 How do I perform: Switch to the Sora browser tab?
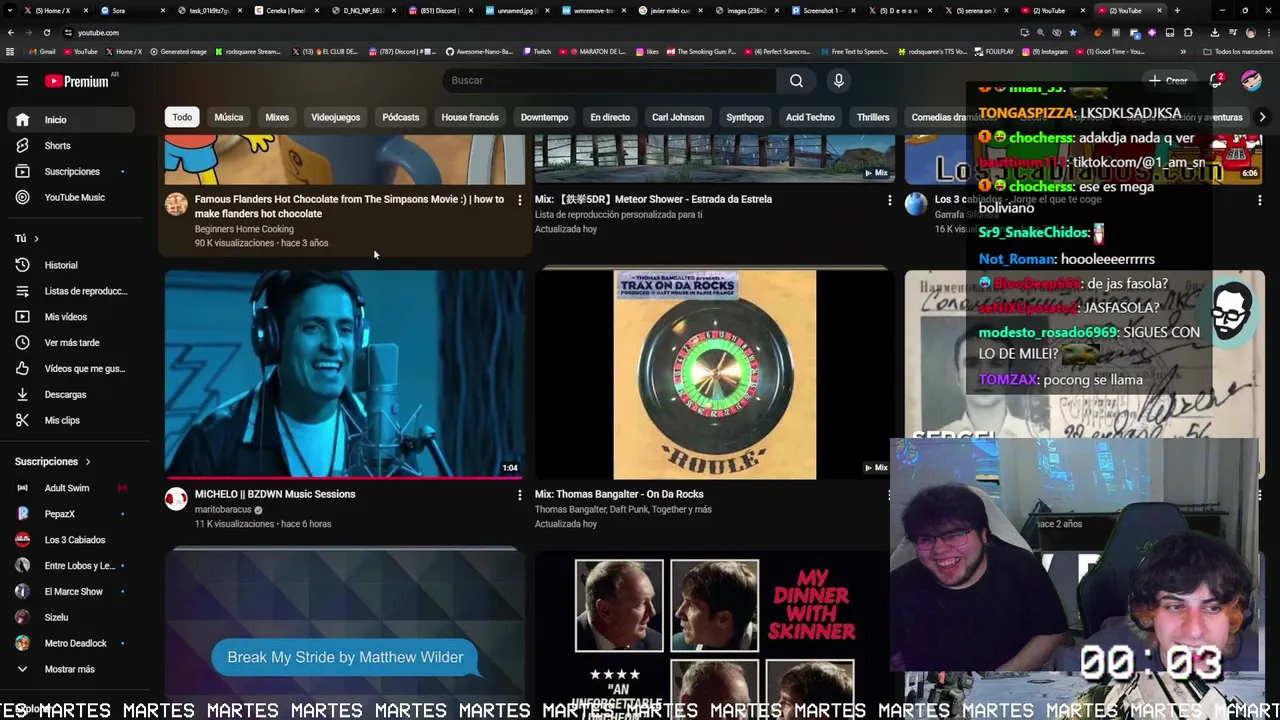[x=131, y=10]
